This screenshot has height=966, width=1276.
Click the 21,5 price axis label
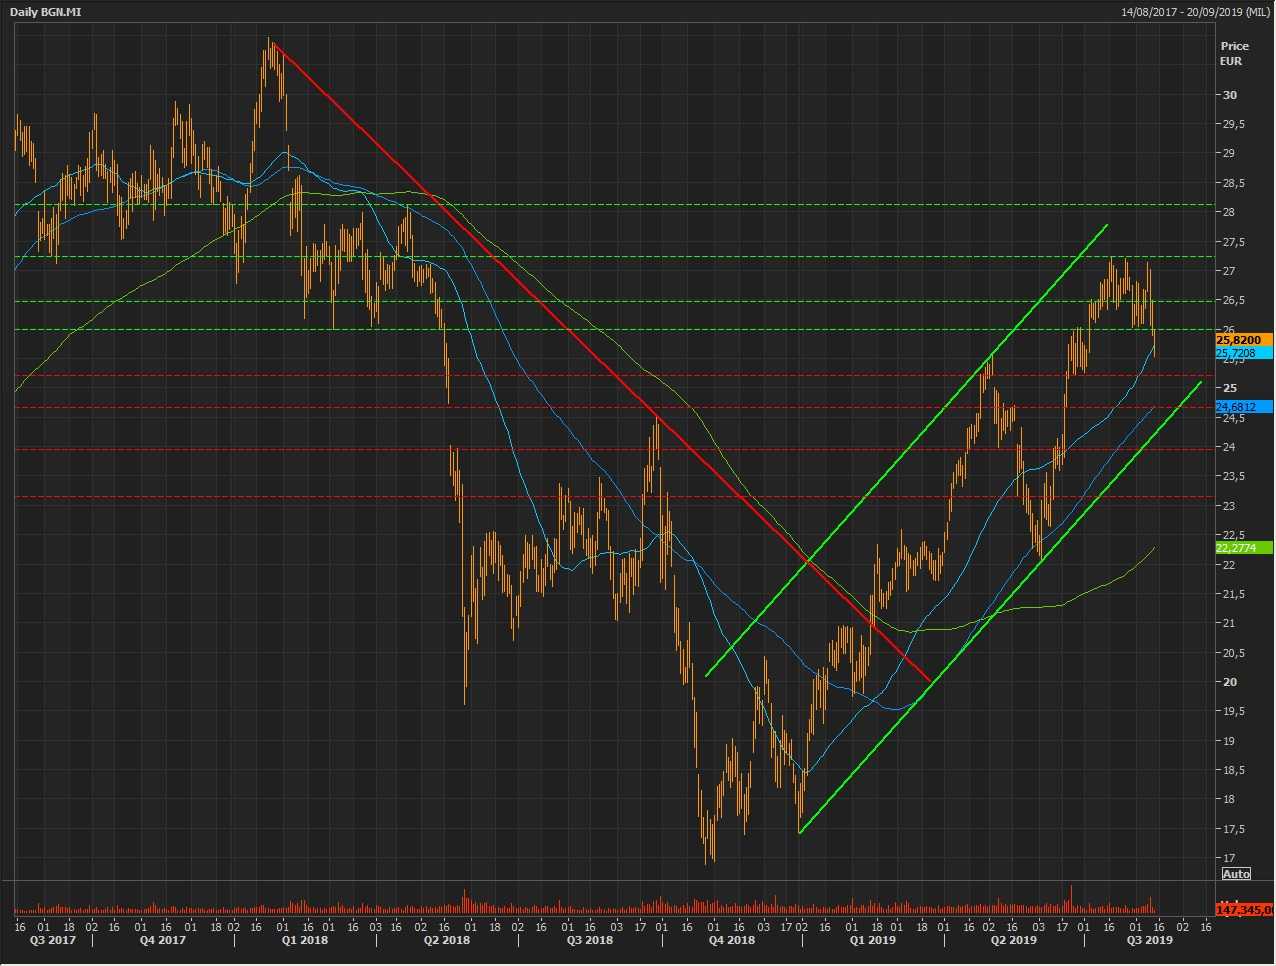1233,594
